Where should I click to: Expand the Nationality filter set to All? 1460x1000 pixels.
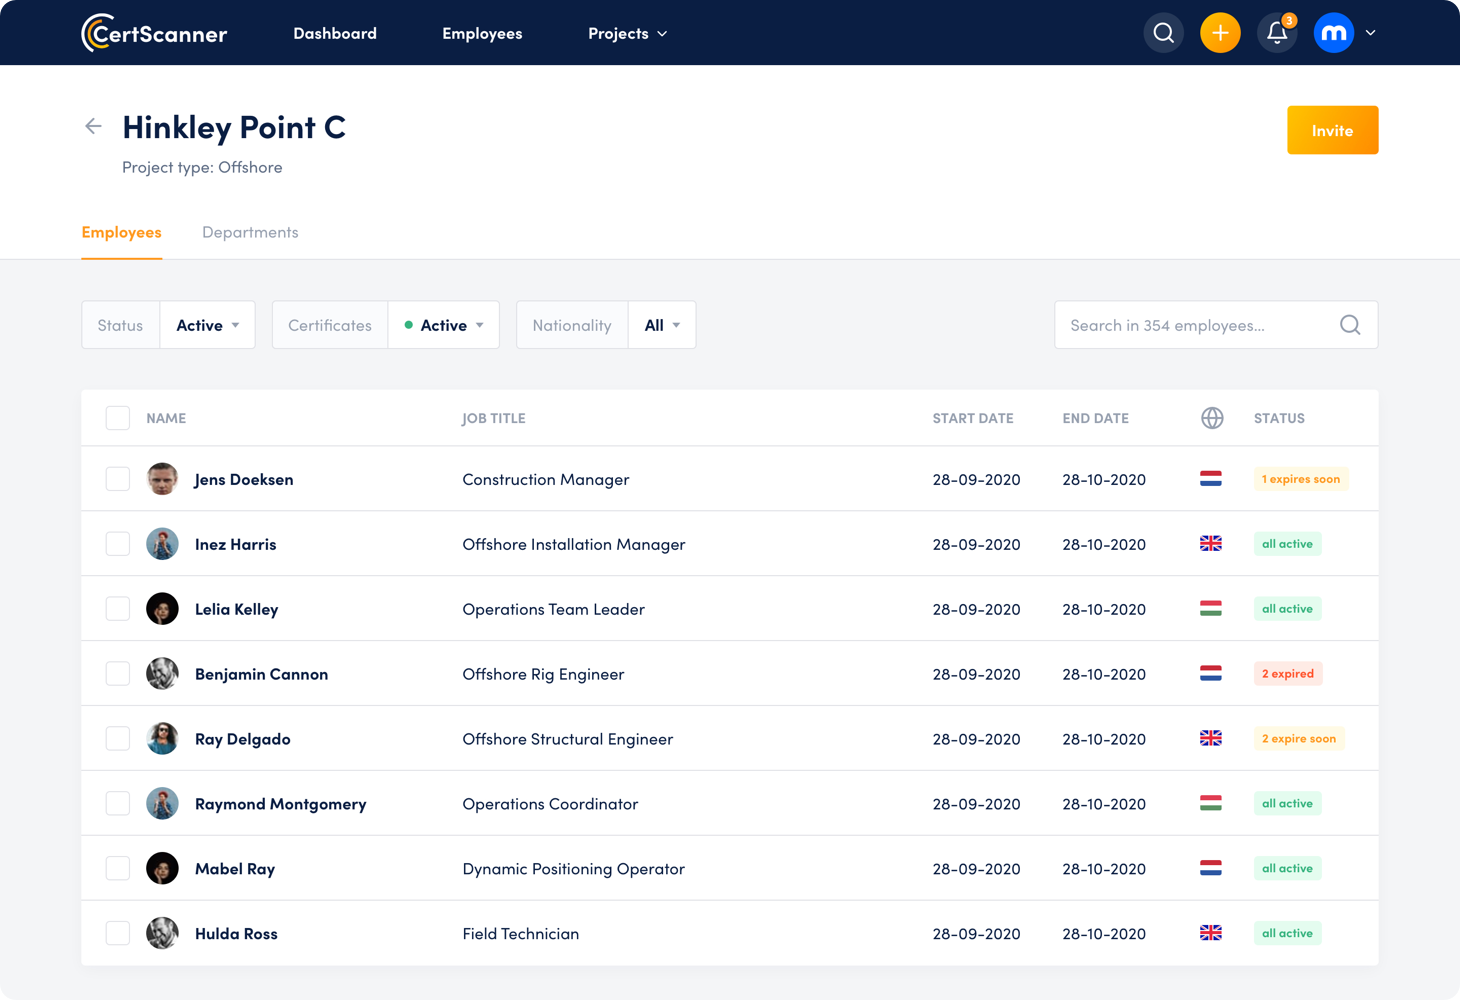point(661,324)
